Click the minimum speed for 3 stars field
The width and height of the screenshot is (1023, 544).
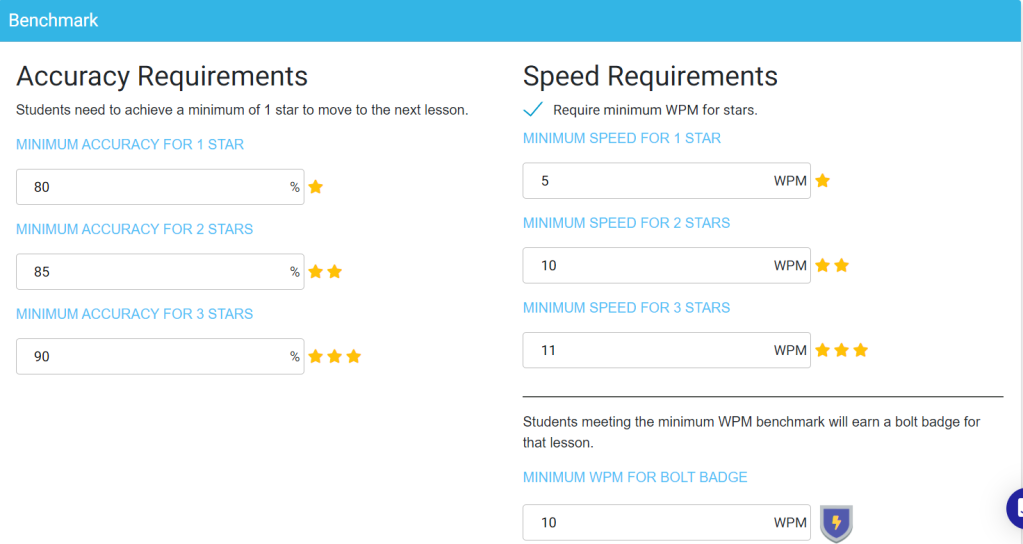(x=666, y=350)
